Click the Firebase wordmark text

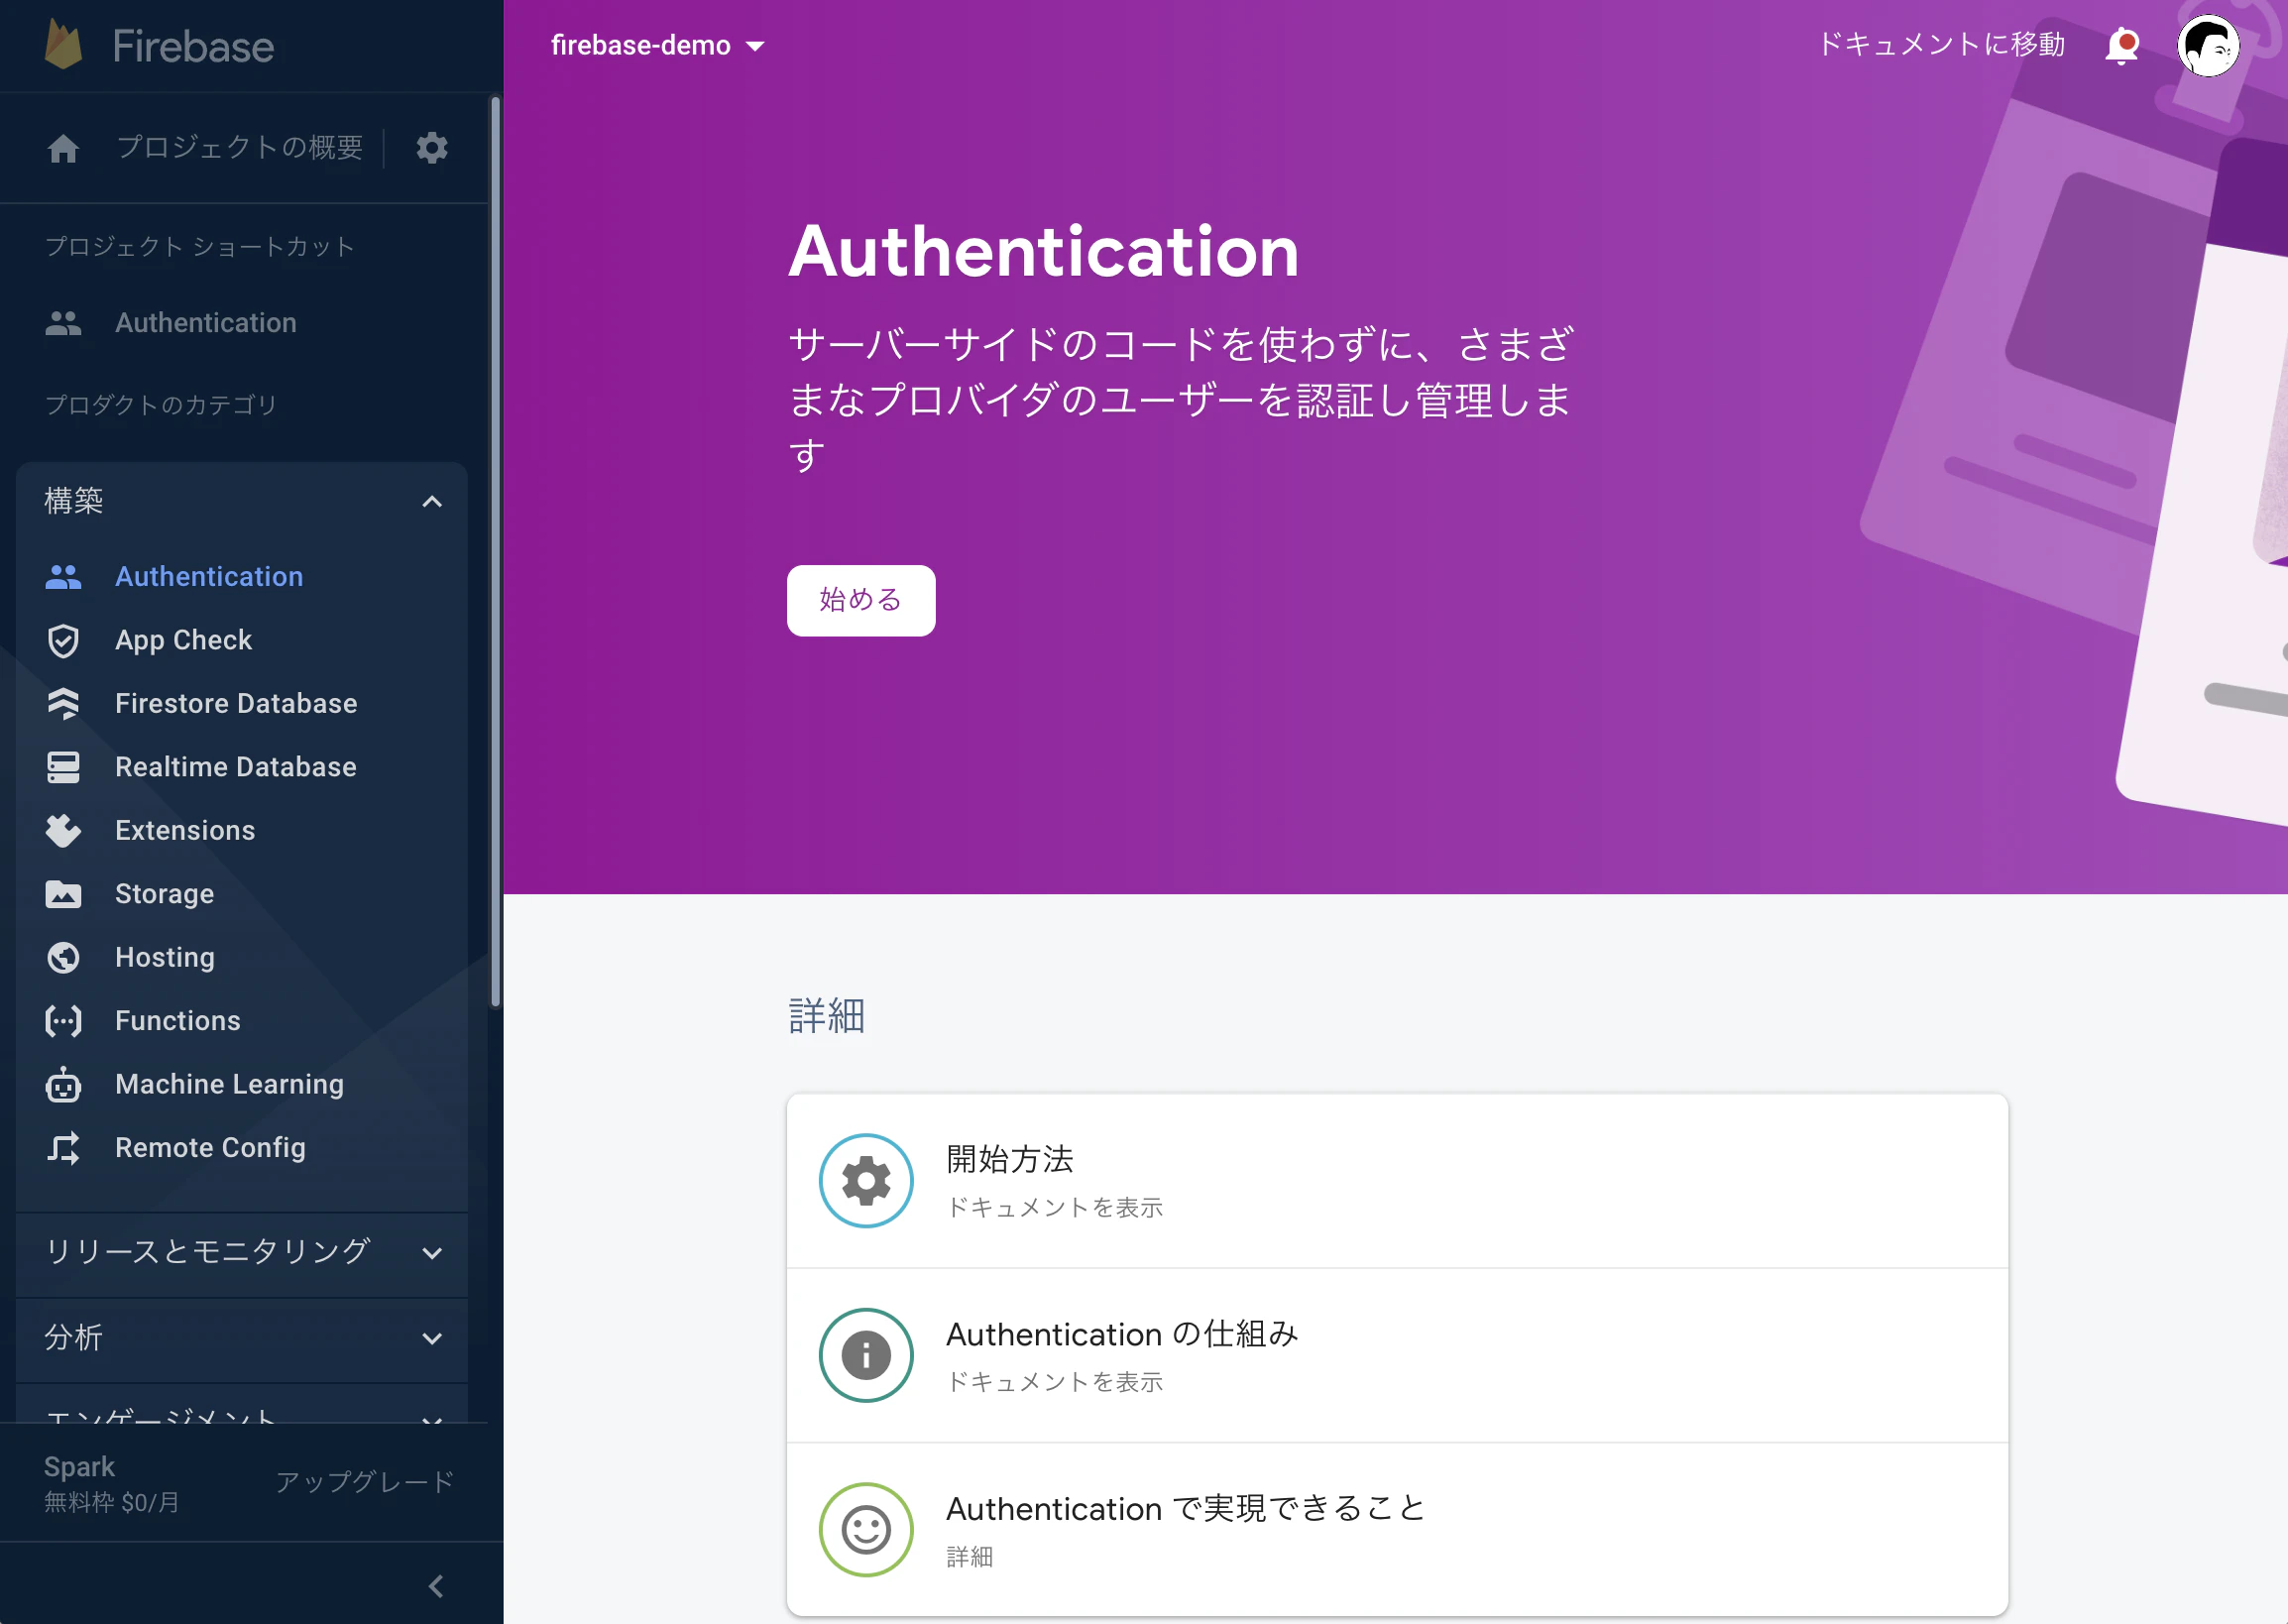193,47
